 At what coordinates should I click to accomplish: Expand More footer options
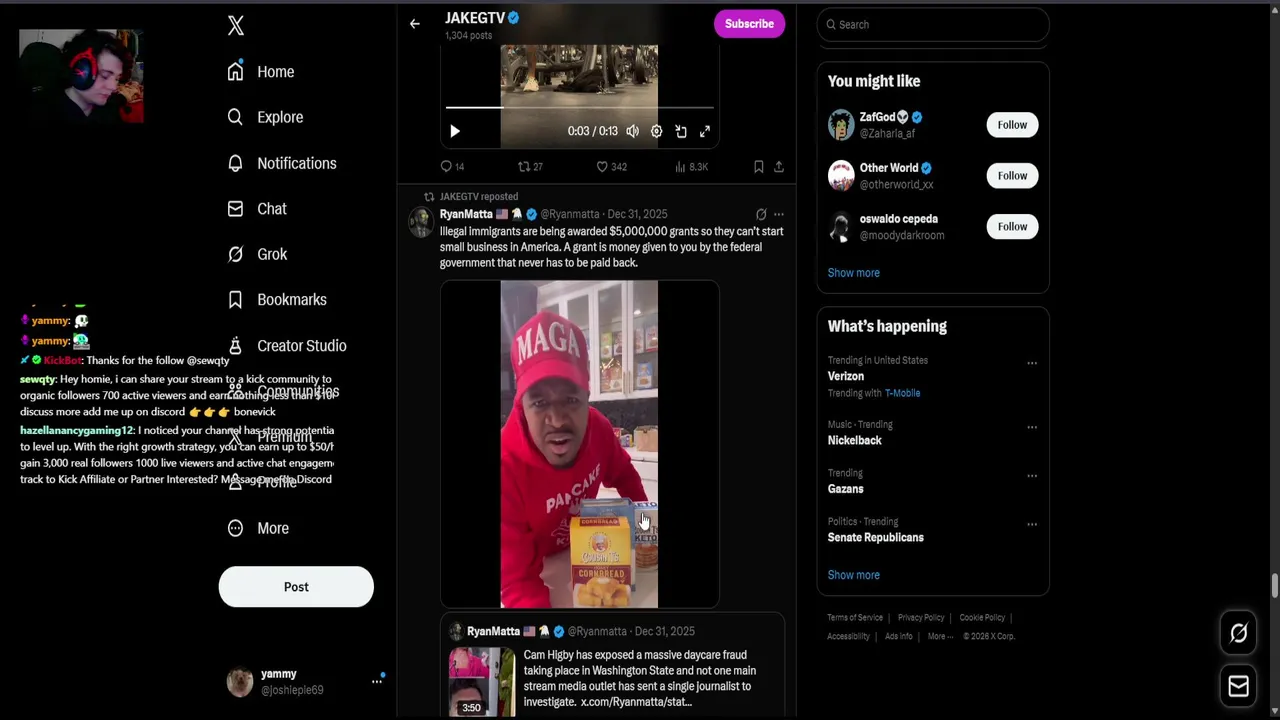coord(939,636)
